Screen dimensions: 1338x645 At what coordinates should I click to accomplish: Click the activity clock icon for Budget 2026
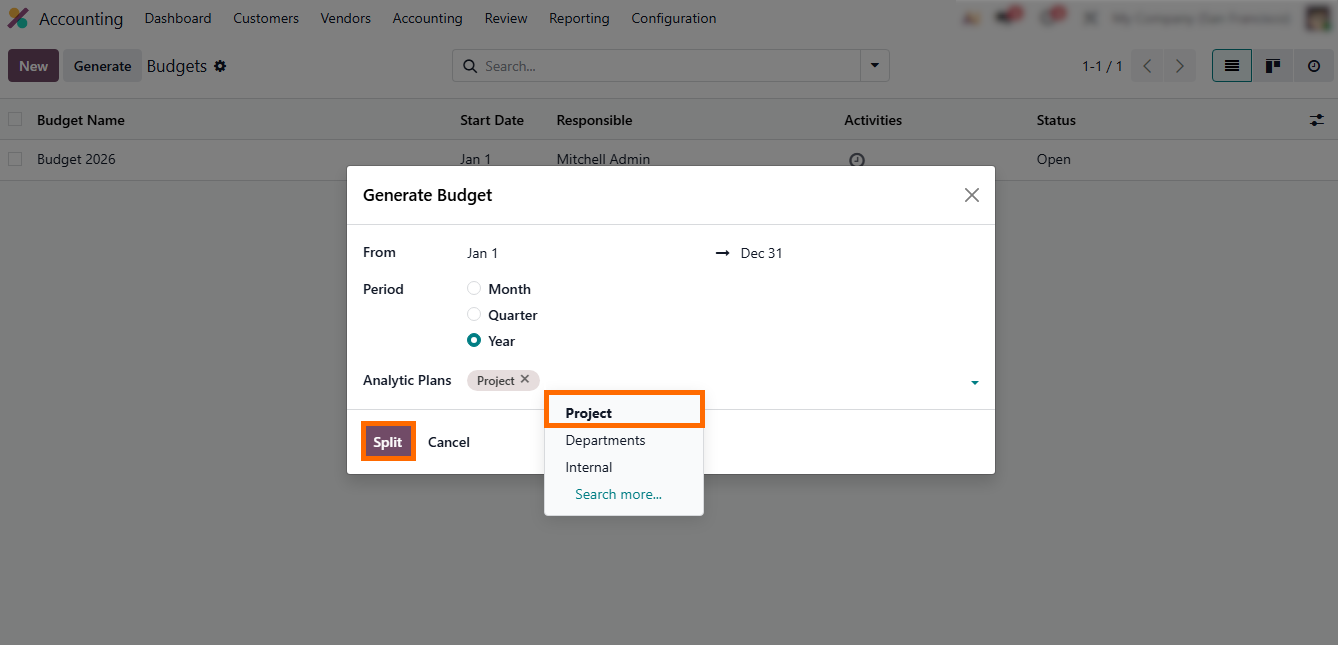click(856, 160)
